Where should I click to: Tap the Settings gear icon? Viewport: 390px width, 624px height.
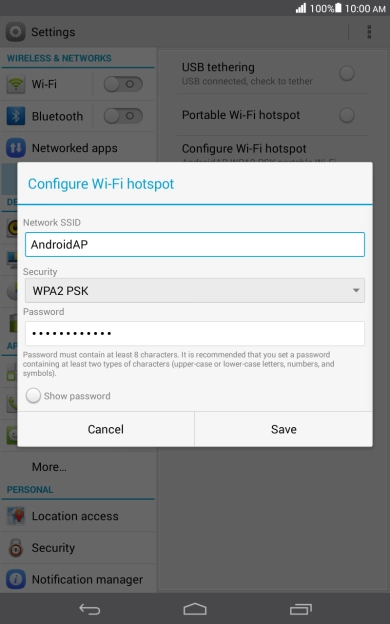coord(16,32)
